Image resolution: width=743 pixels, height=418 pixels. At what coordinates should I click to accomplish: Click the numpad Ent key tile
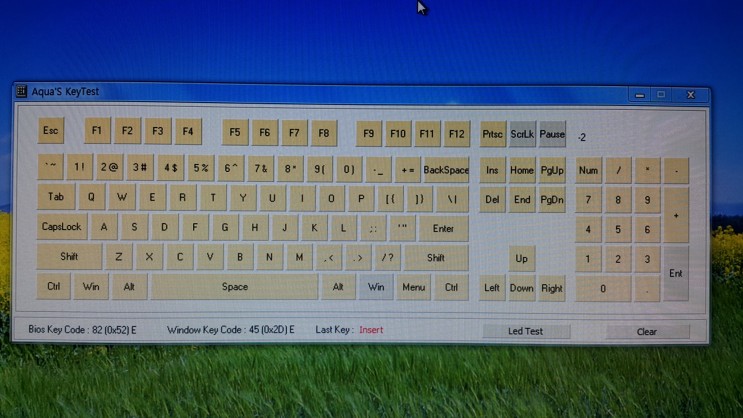tap(676, 273)
